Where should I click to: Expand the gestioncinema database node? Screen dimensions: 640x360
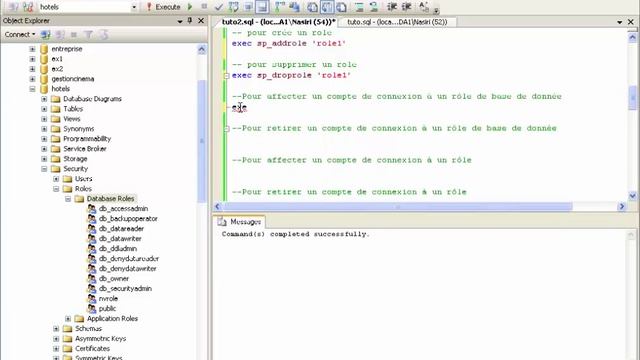32,79
